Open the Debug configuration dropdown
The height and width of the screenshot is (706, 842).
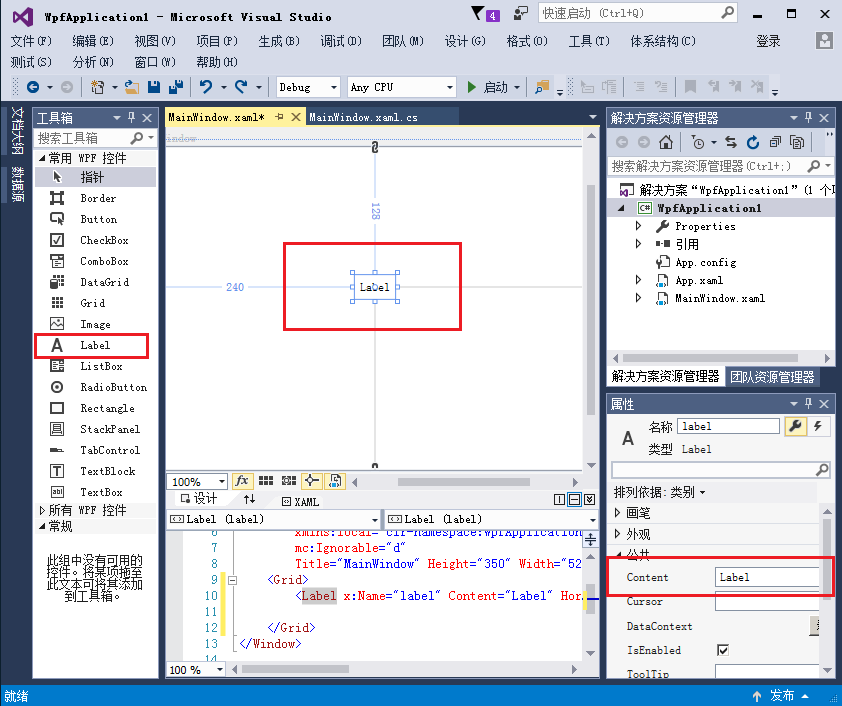308,87
